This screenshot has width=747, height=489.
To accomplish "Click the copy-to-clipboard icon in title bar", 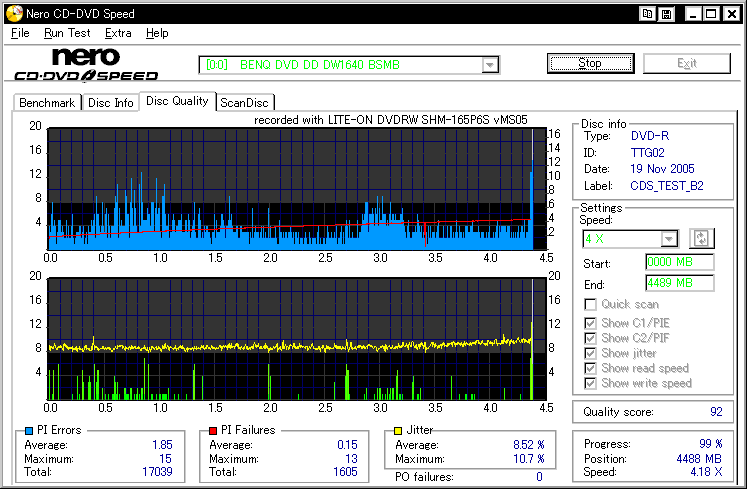I will coord(648,14).
